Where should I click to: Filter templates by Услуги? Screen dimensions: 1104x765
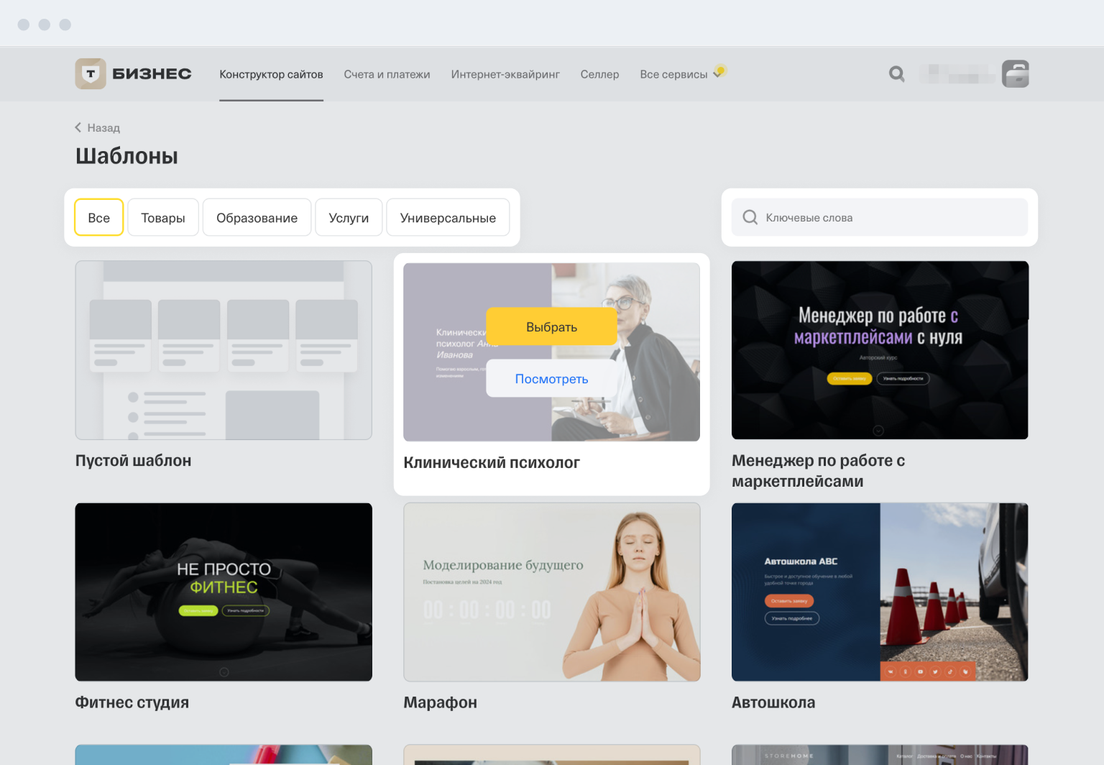click(x=349, y=217)
